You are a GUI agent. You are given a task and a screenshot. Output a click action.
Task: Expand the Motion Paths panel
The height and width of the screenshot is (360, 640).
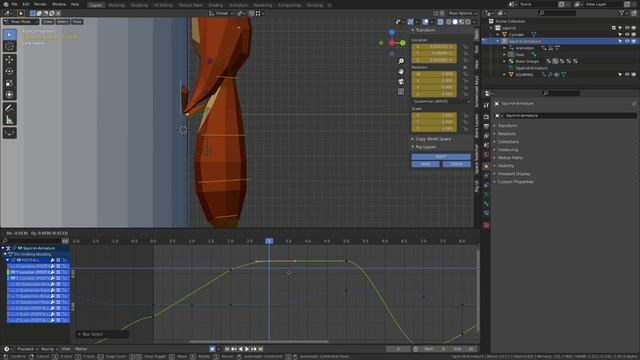coord(510,158)
